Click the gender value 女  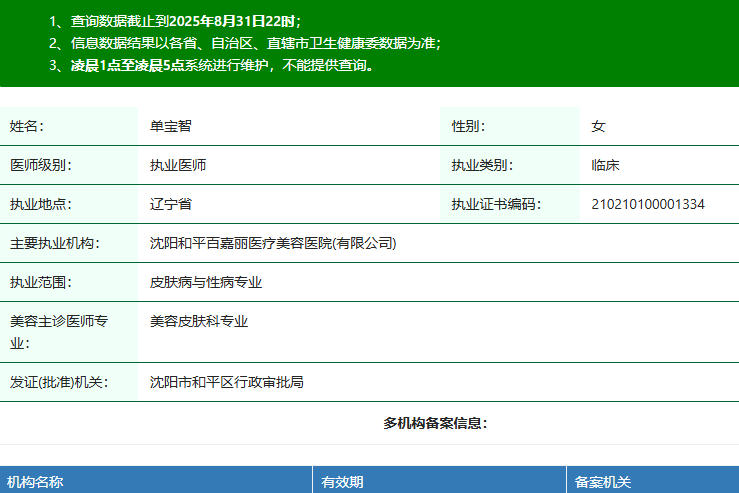pyautogui.click(x=598, y=126)
